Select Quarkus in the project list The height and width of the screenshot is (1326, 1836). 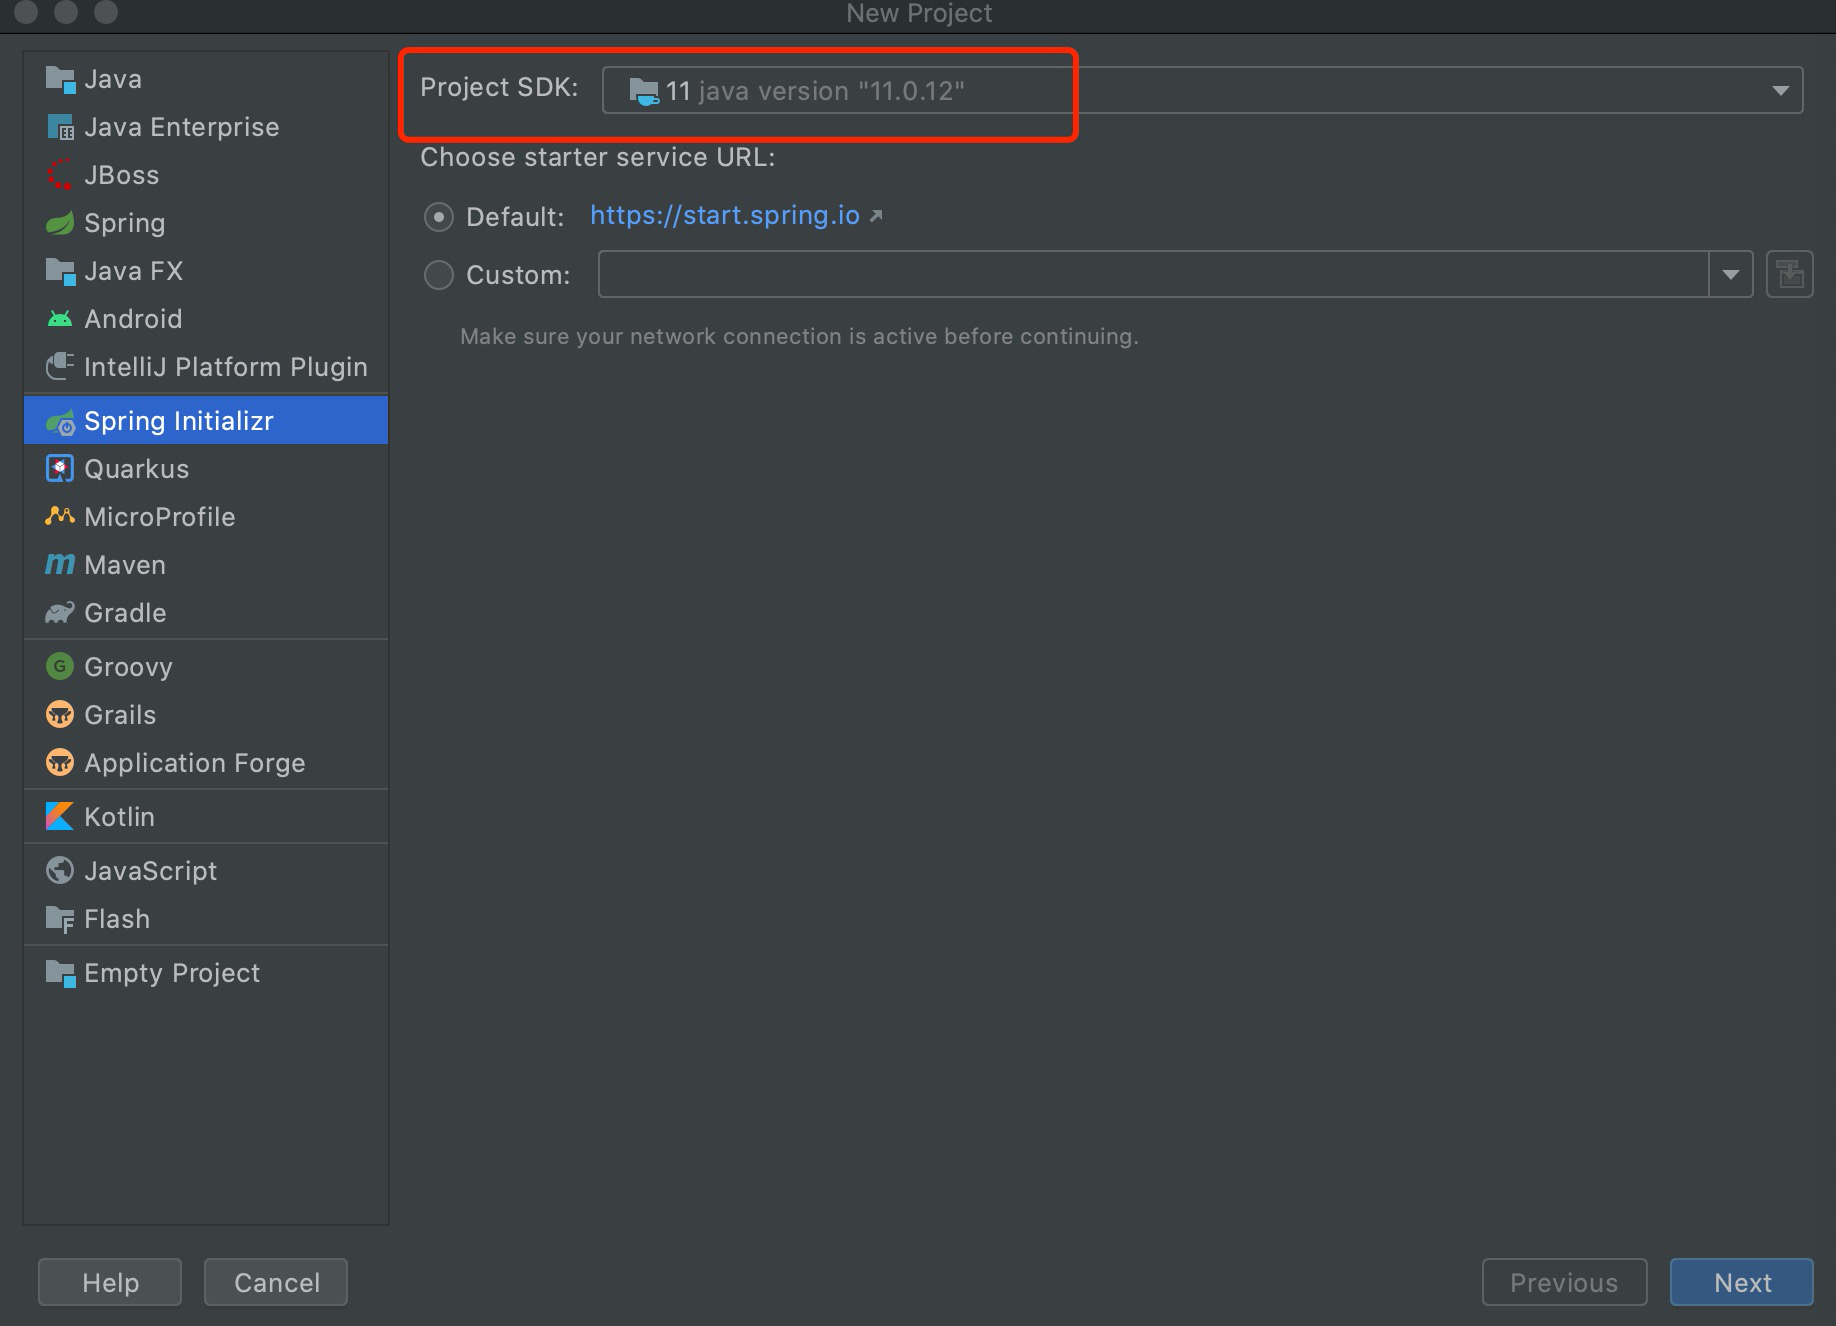pos(206,469)
